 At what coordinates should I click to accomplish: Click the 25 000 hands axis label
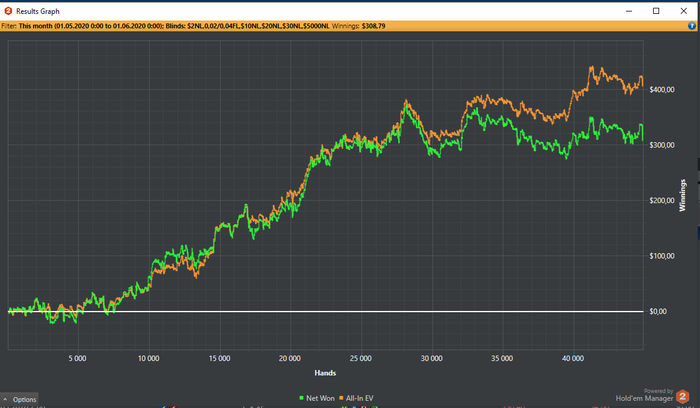(361, 358)
